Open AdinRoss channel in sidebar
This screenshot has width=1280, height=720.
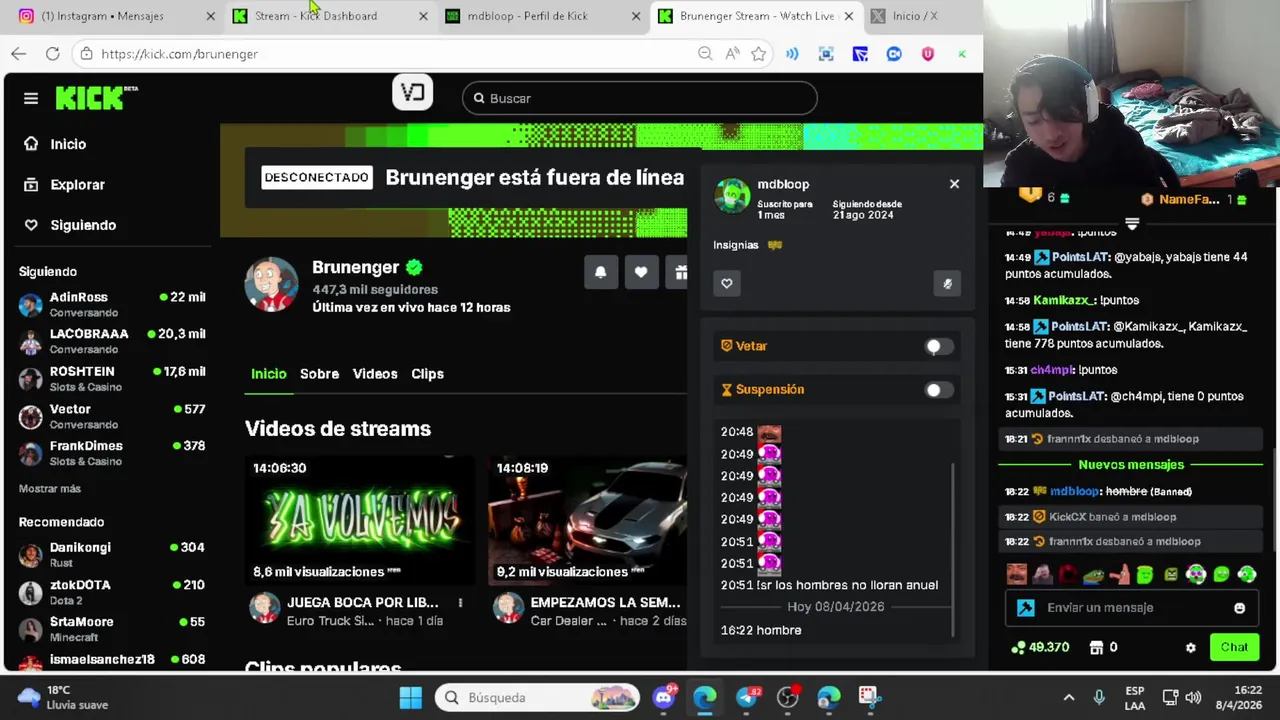coord(112,304)
